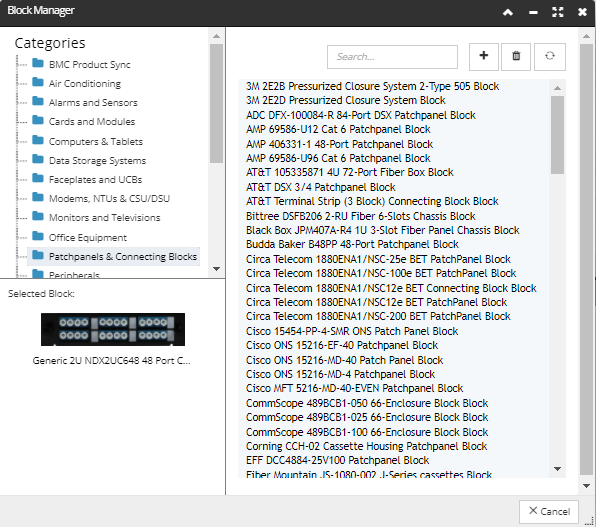Click the fullscreen expand icon in title bar
This screenshot has width=596, height=527.
558,12
